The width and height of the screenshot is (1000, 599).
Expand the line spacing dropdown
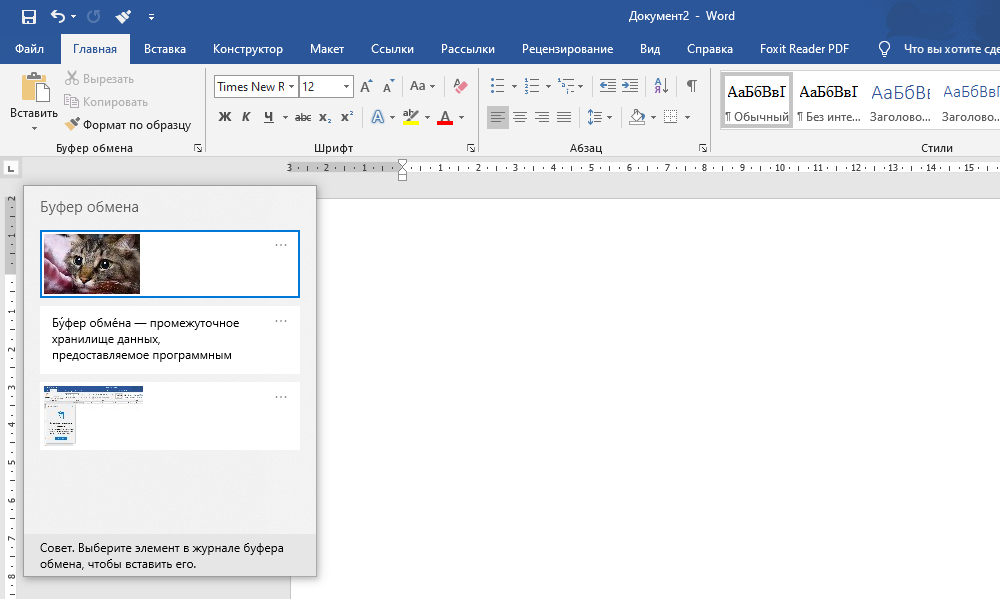click(x=609, y=117)
